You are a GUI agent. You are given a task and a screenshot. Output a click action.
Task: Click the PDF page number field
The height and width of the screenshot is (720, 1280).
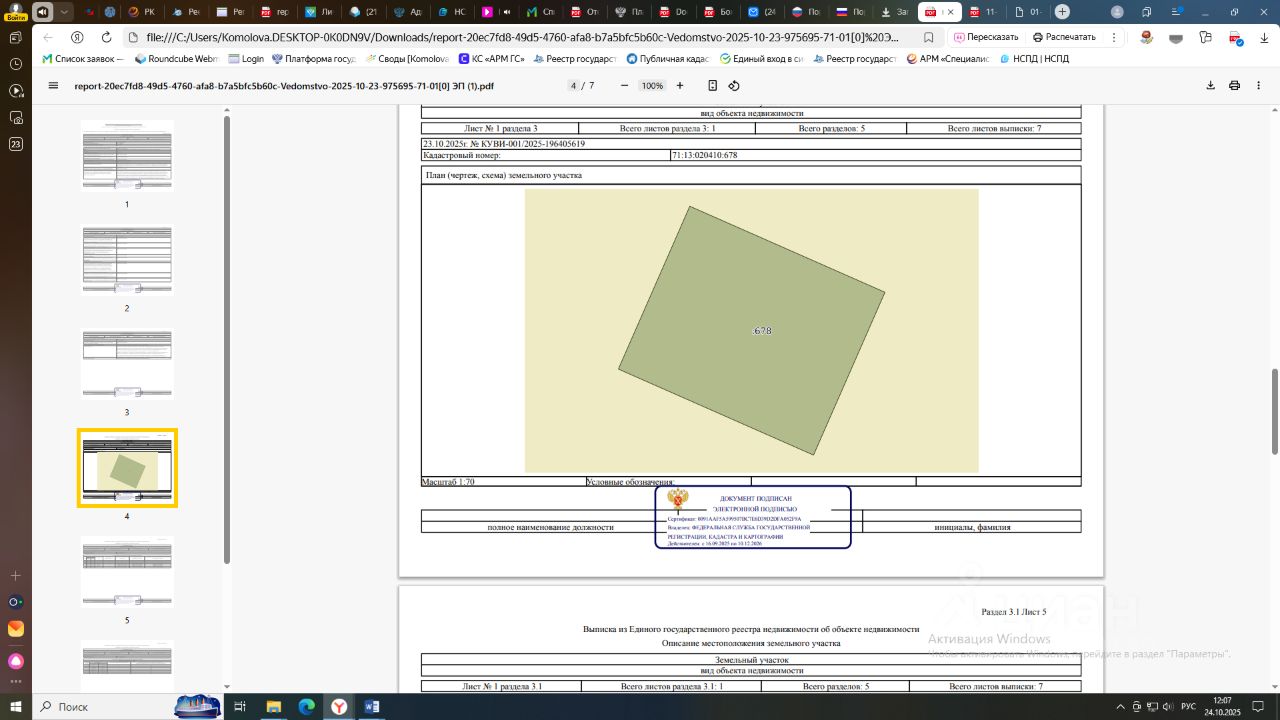coord(573,86)
